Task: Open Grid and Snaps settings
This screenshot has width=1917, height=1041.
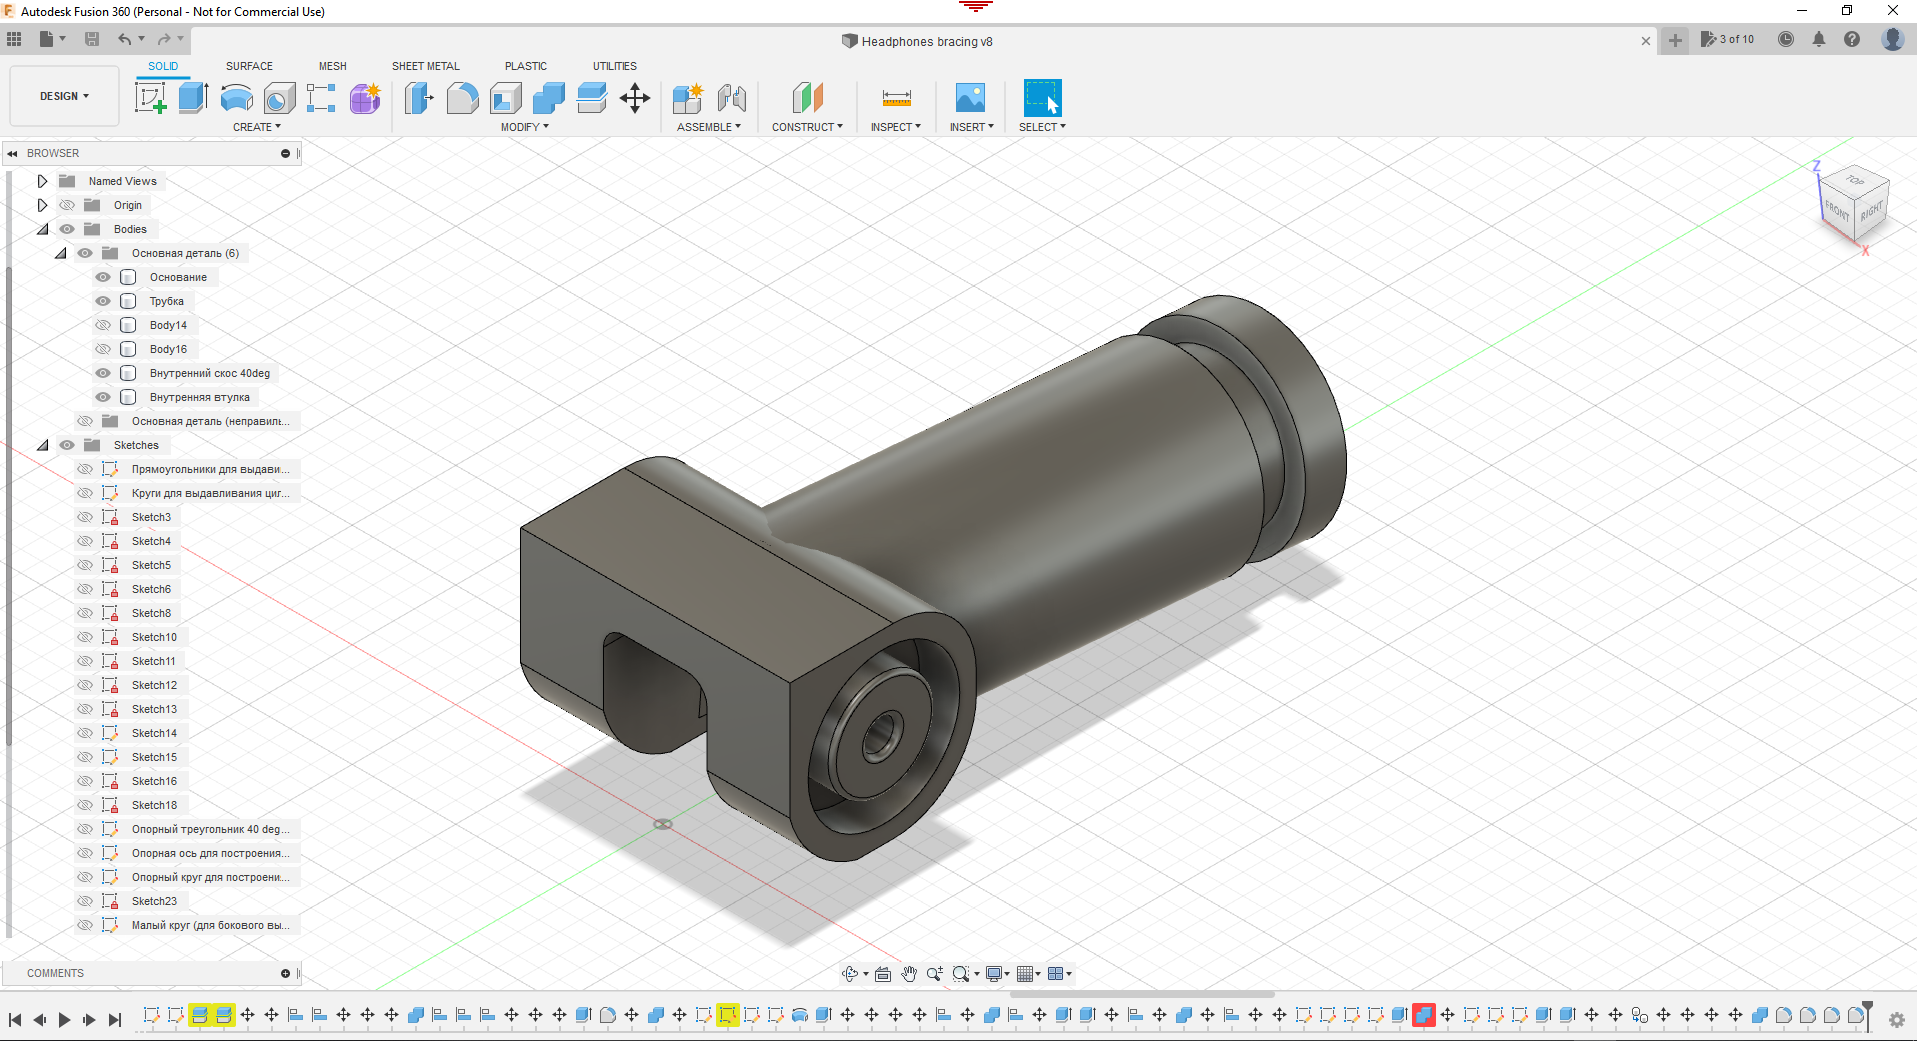Action: coord(1027,974)
